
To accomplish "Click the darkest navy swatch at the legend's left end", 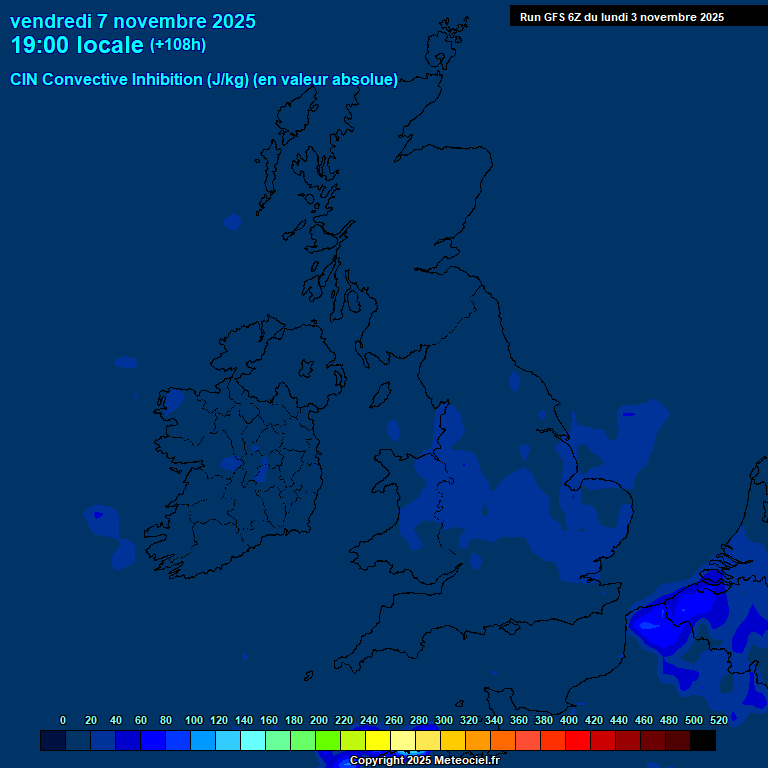I will click(x=53, y=741).
